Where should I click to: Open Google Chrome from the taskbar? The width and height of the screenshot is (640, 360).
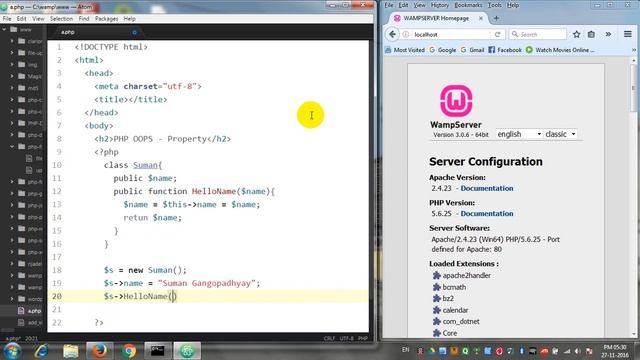pyautogui.click(x=129, y=351)
